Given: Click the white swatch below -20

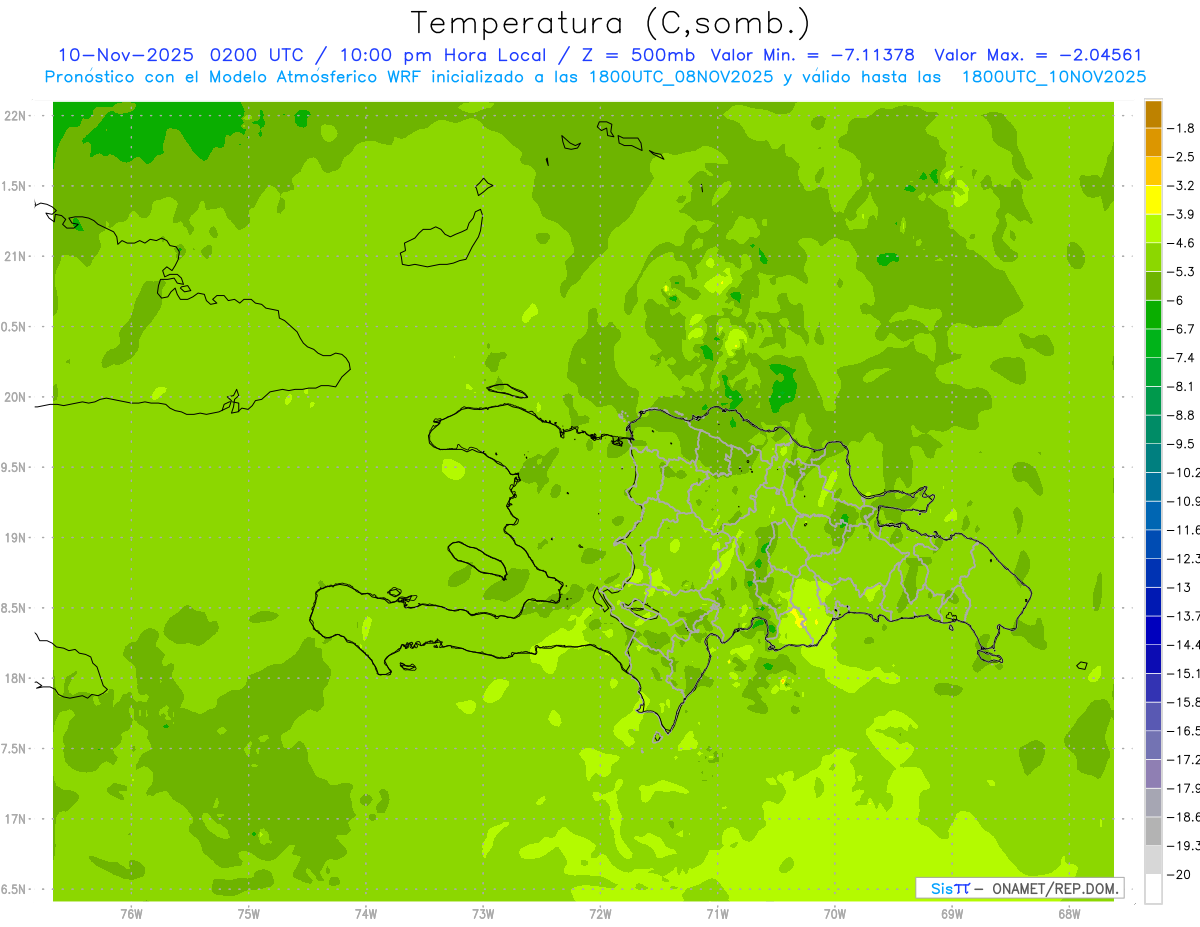Looking at the screenshot, I should coord(1153,888).
